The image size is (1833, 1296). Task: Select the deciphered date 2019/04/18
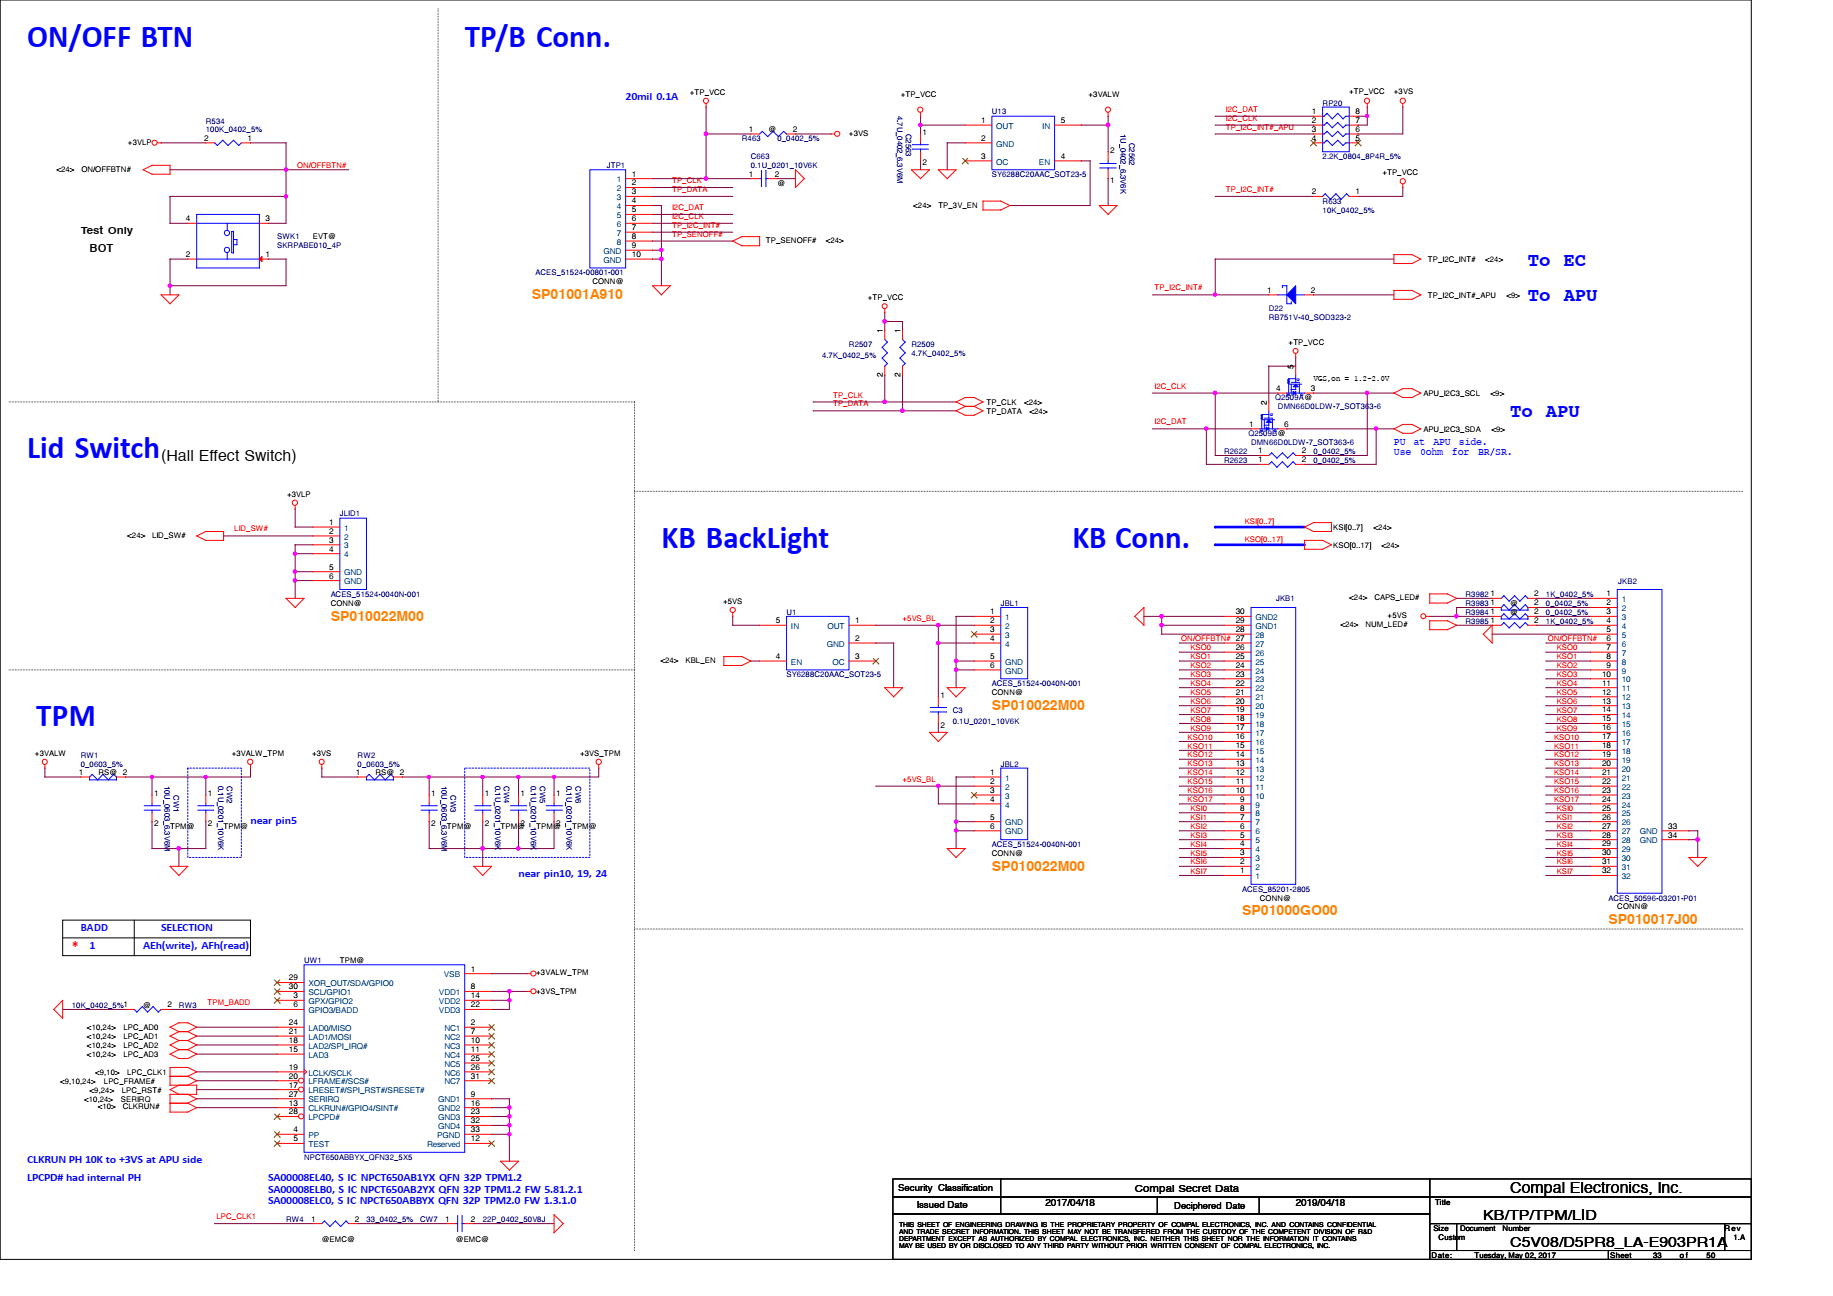tap(1319, 1203)
